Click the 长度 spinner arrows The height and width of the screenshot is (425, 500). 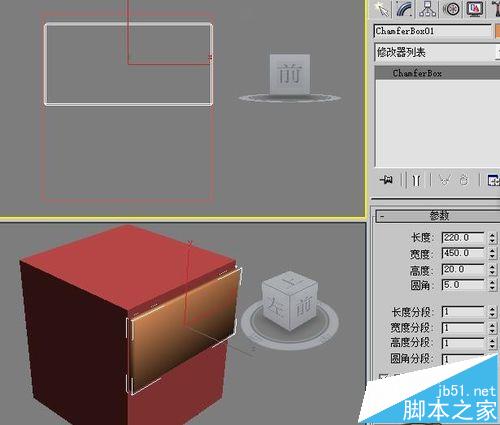click(x=492, y=238)
